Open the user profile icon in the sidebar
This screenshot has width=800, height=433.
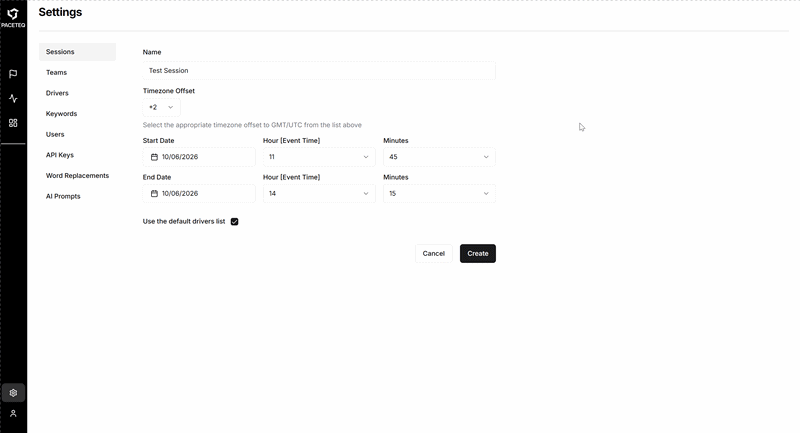pyautogui.click(x=13, y=414)
